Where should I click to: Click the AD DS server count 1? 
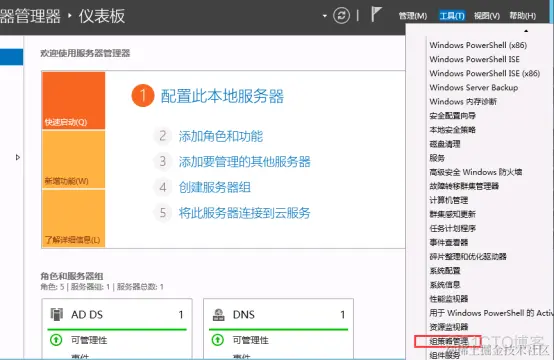181,314
